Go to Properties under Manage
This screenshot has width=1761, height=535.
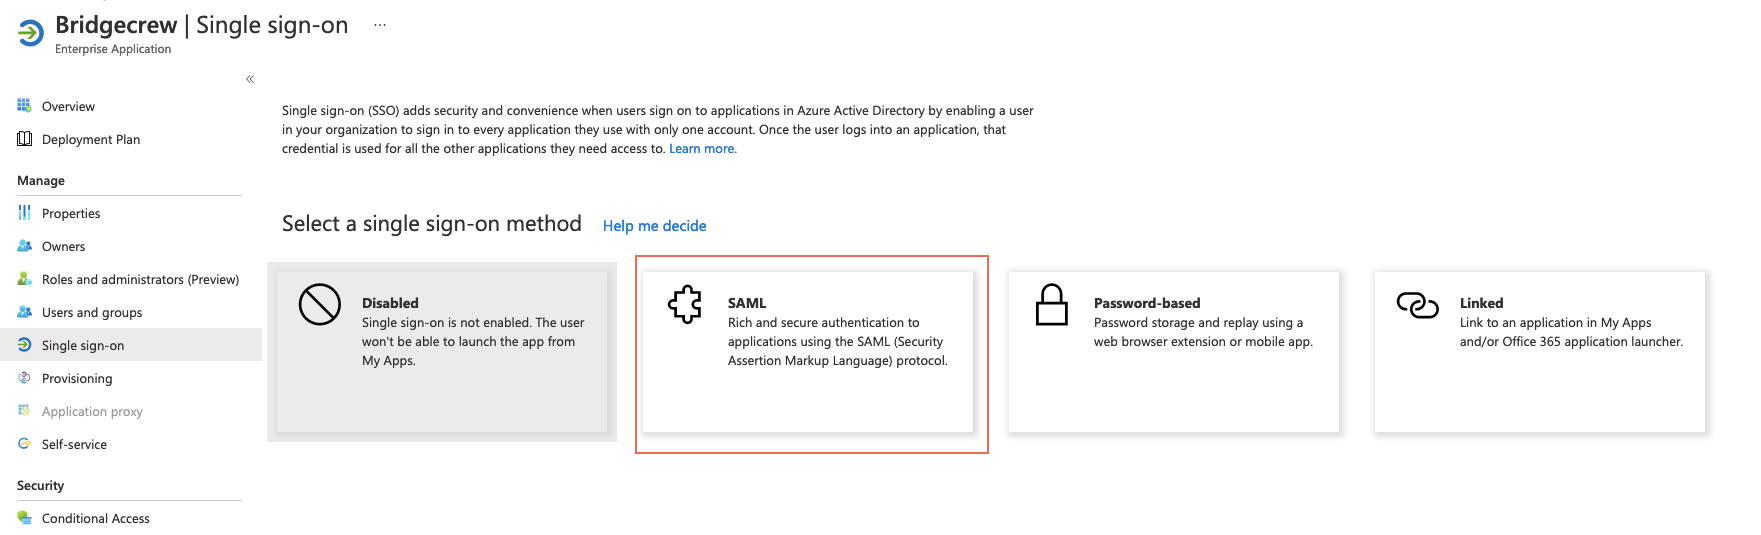(71, 214)
